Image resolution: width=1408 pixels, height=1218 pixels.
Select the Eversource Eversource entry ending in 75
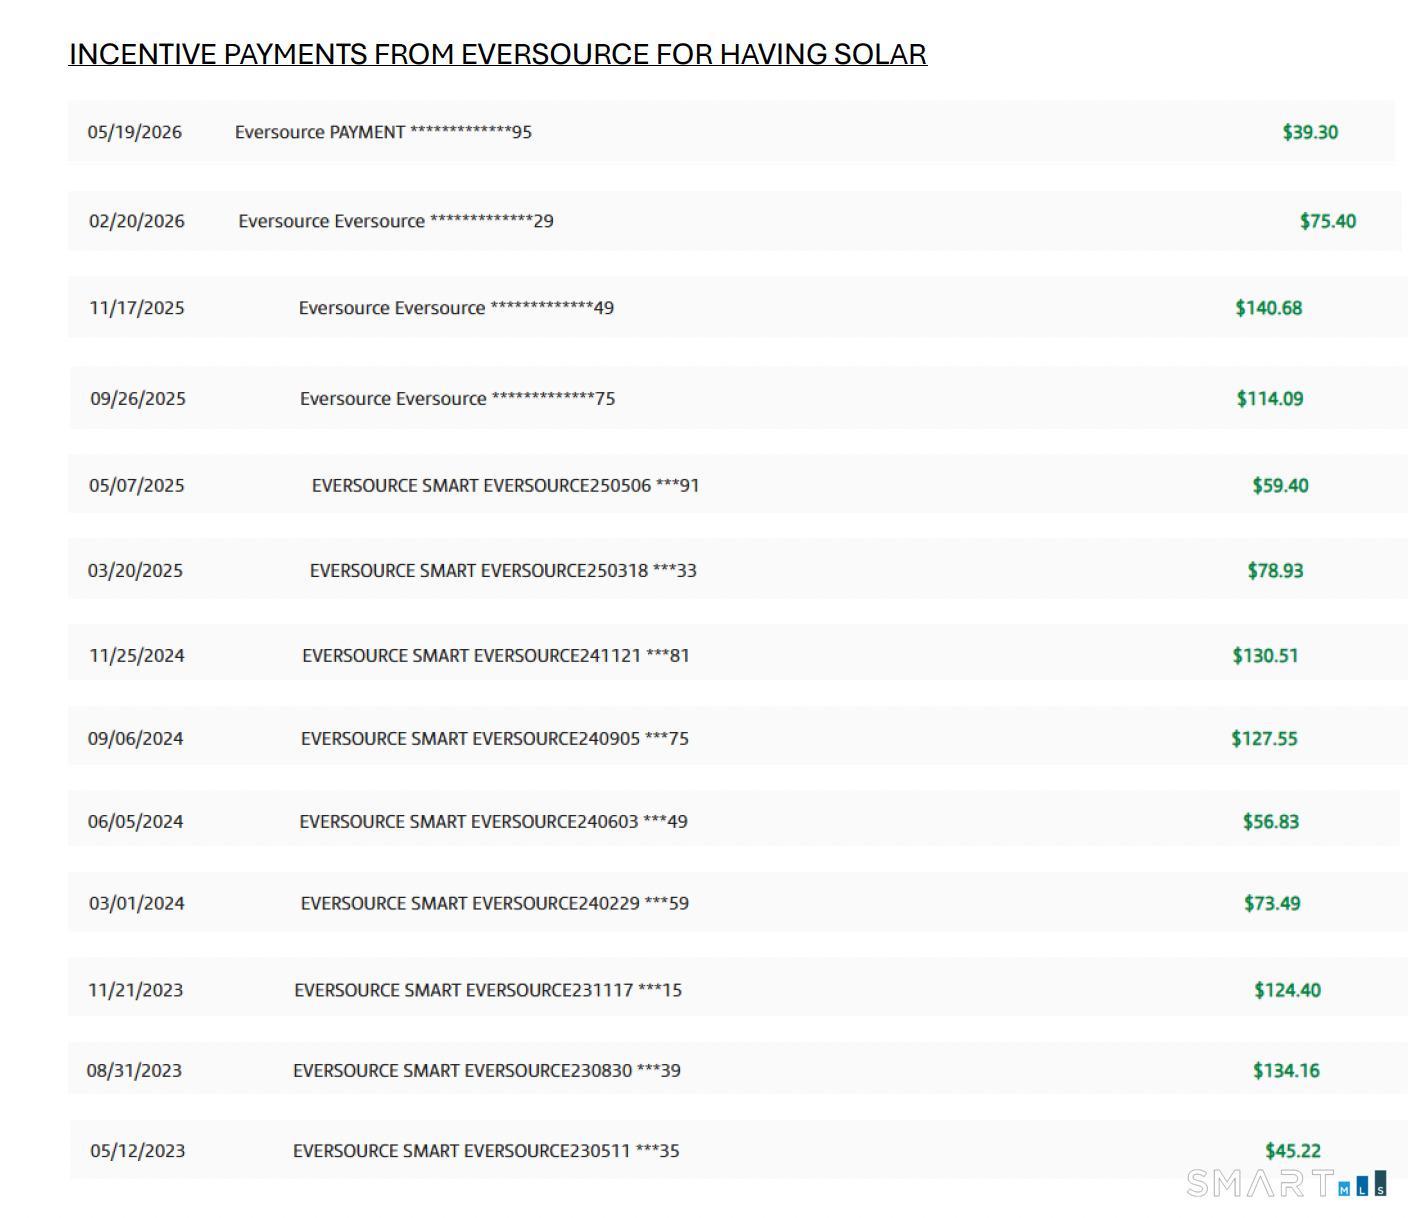[x=458, y=399]
